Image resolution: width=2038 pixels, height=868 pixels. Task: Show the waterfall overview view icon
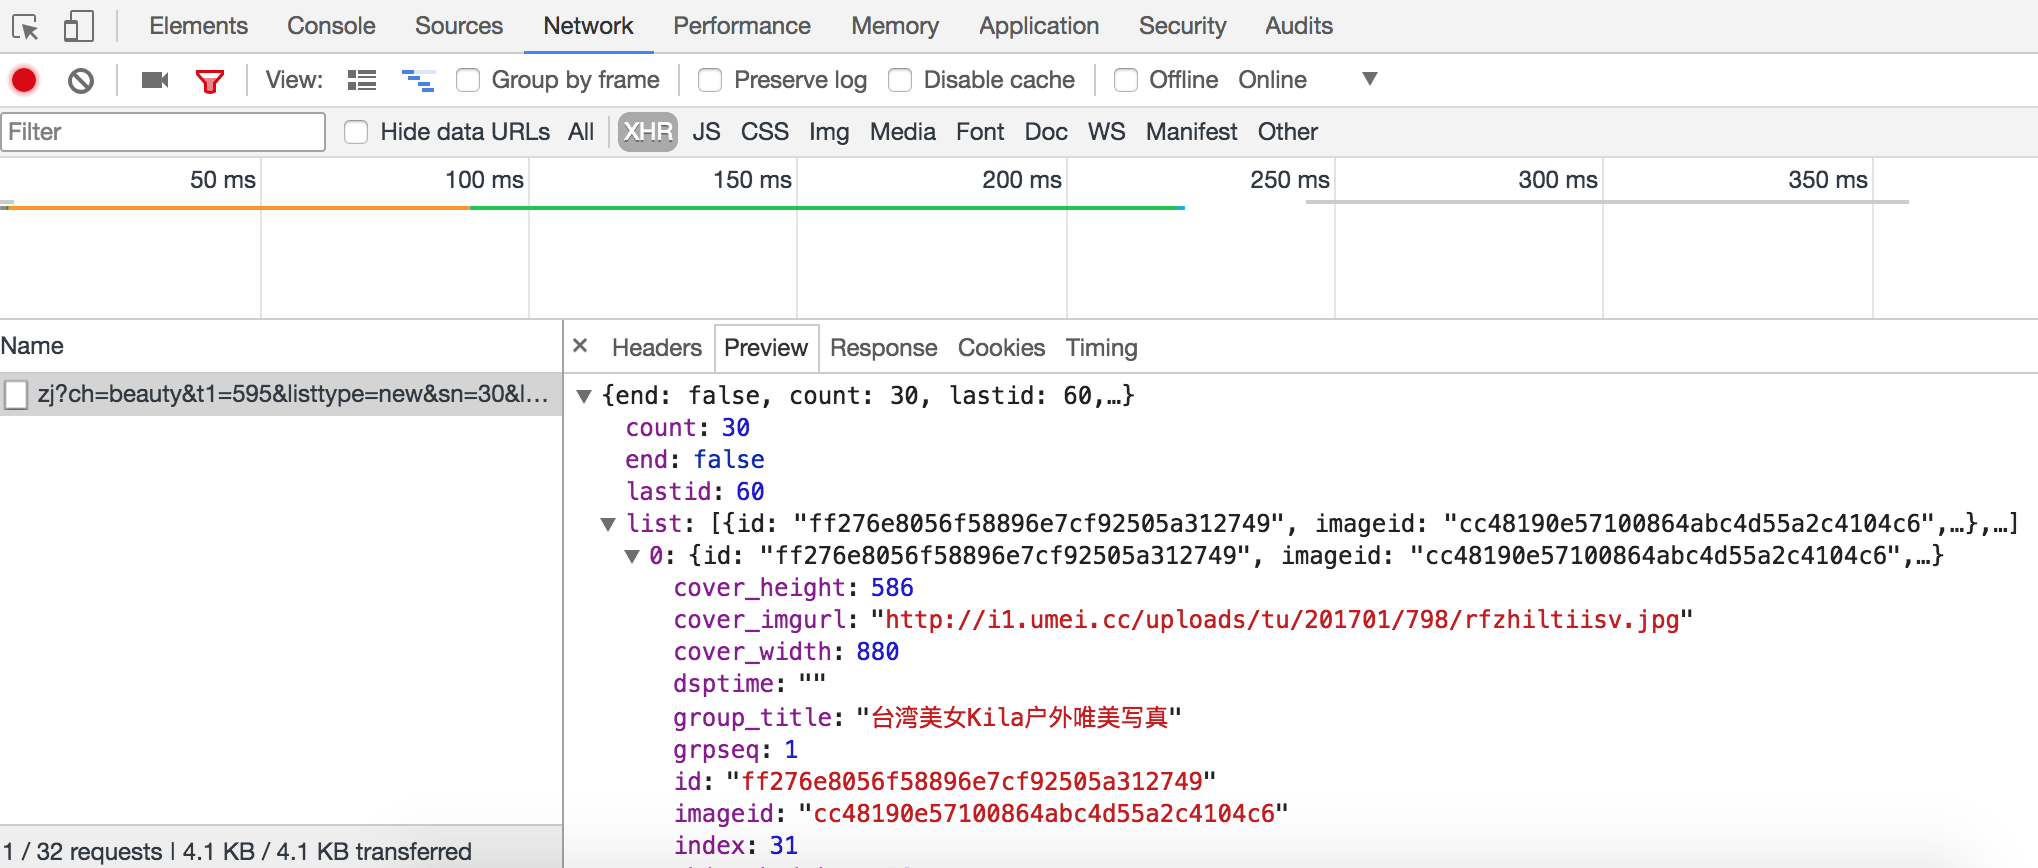pyautogui.click(x=417, y=80)
